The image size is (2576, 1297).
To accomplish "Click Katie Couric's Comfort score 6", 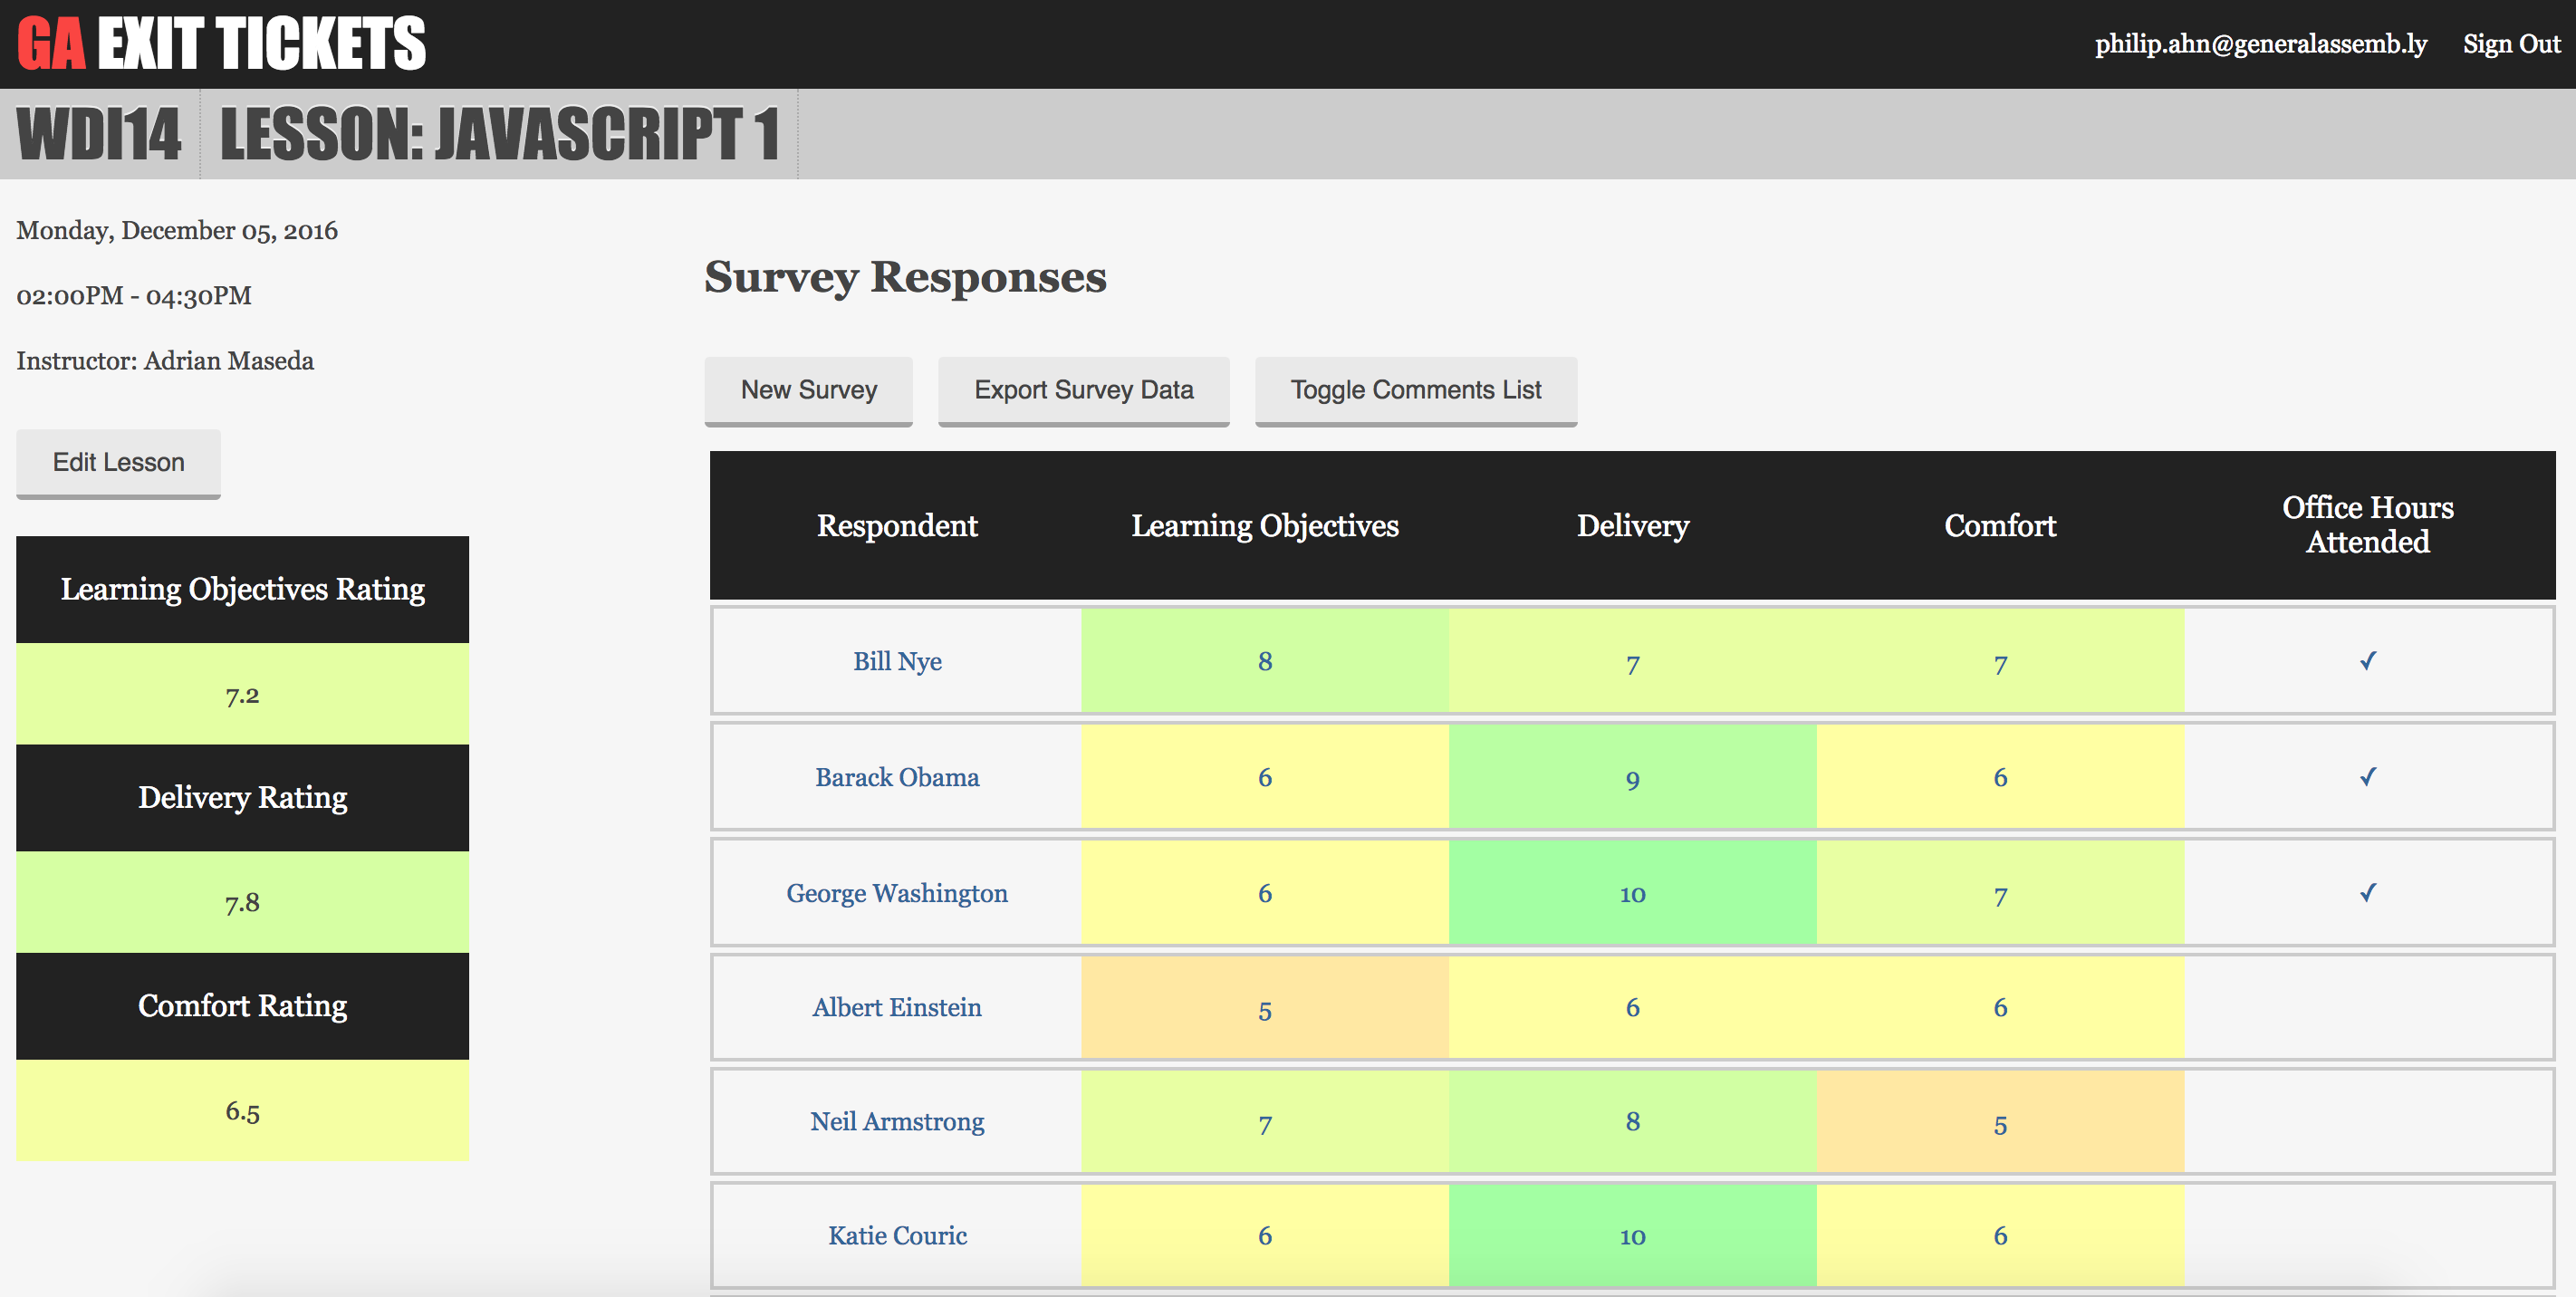I will click(x=2000, y=1235).
